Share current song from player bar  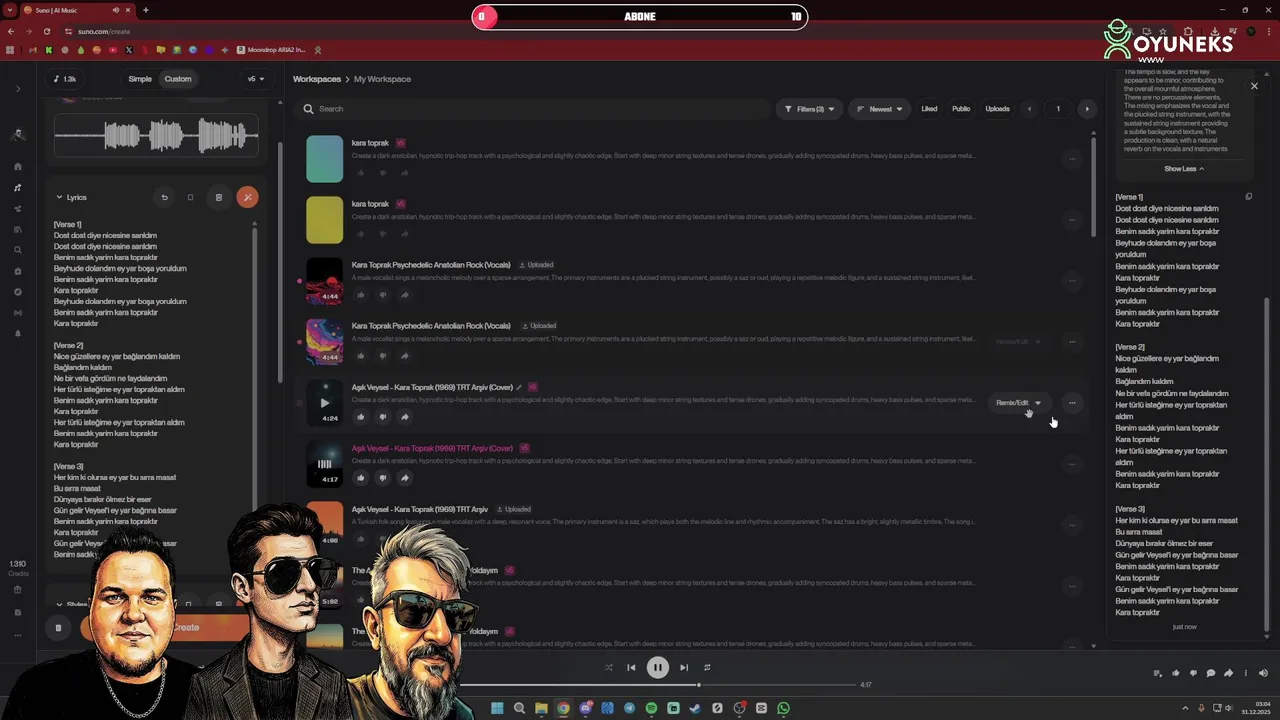click(1228, 673)
